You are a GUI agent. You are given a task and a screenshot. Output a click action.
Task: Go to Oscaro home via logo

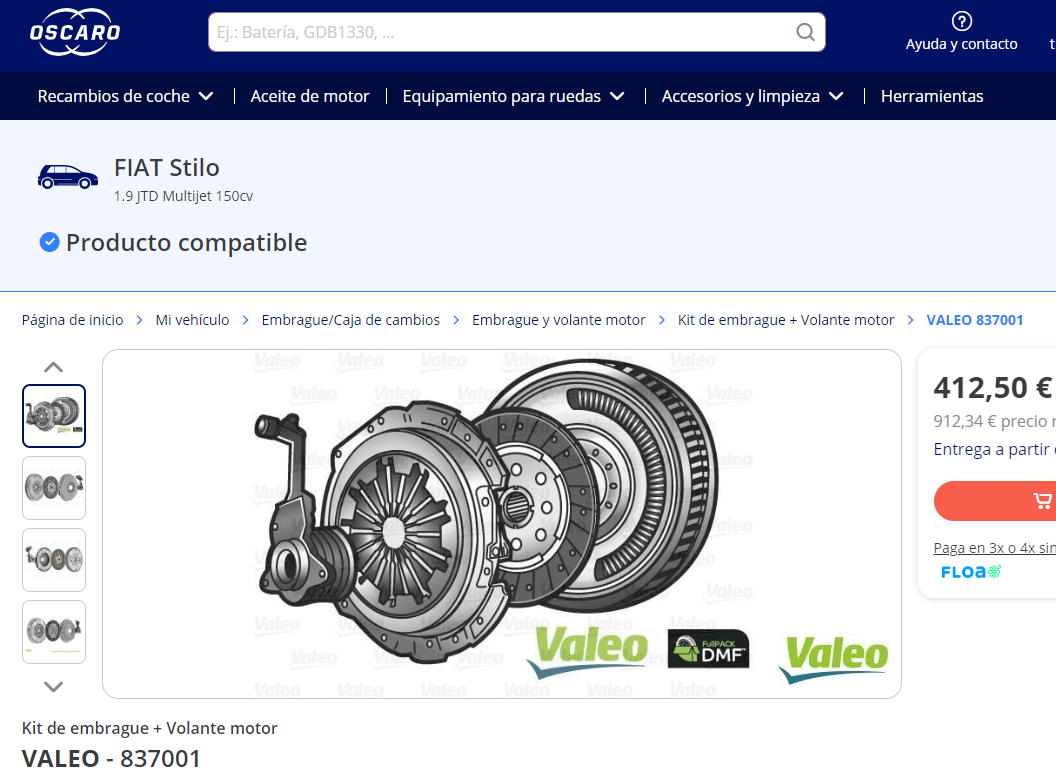75,32
